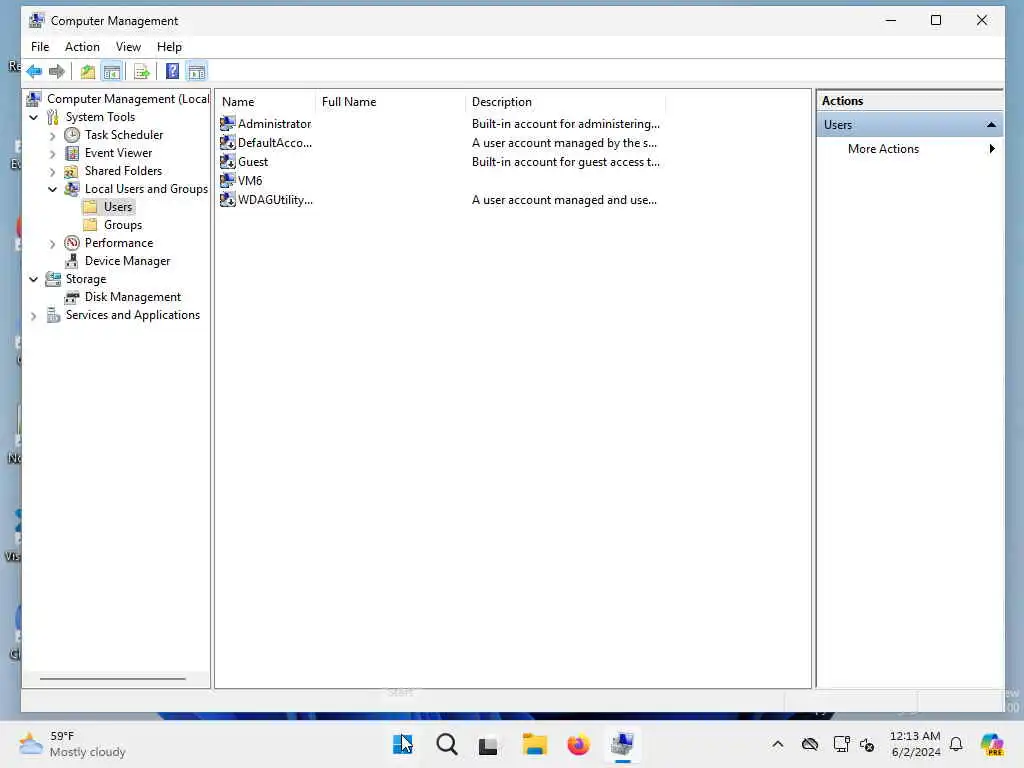This screenshot has width=1024, height=768.
Task: Click the Export List toolbar icon
Action: click(x=142, y=71)
